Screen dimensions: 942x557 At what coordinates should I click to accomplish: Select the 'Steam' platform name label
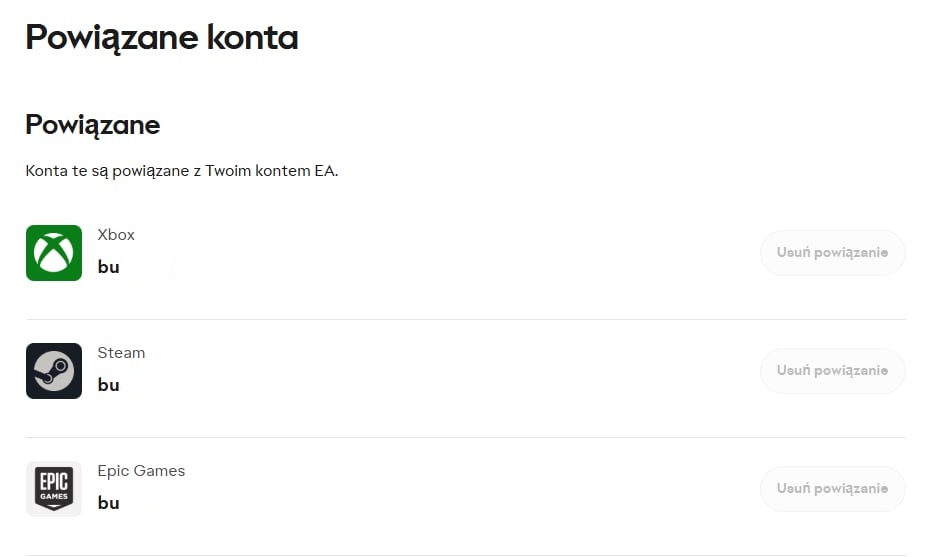(x=121, y=353)
